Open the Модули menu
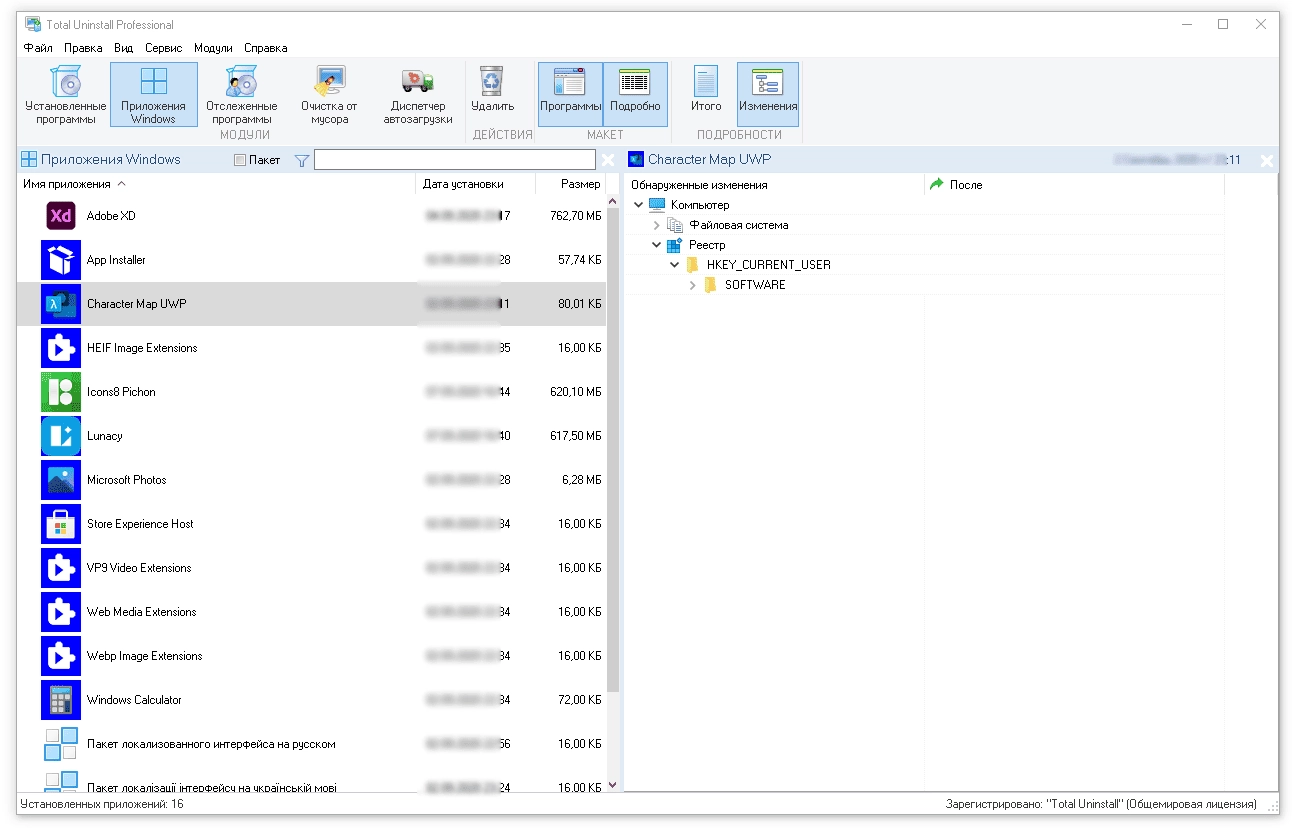 pyautogui.click(x=213, y=48)
